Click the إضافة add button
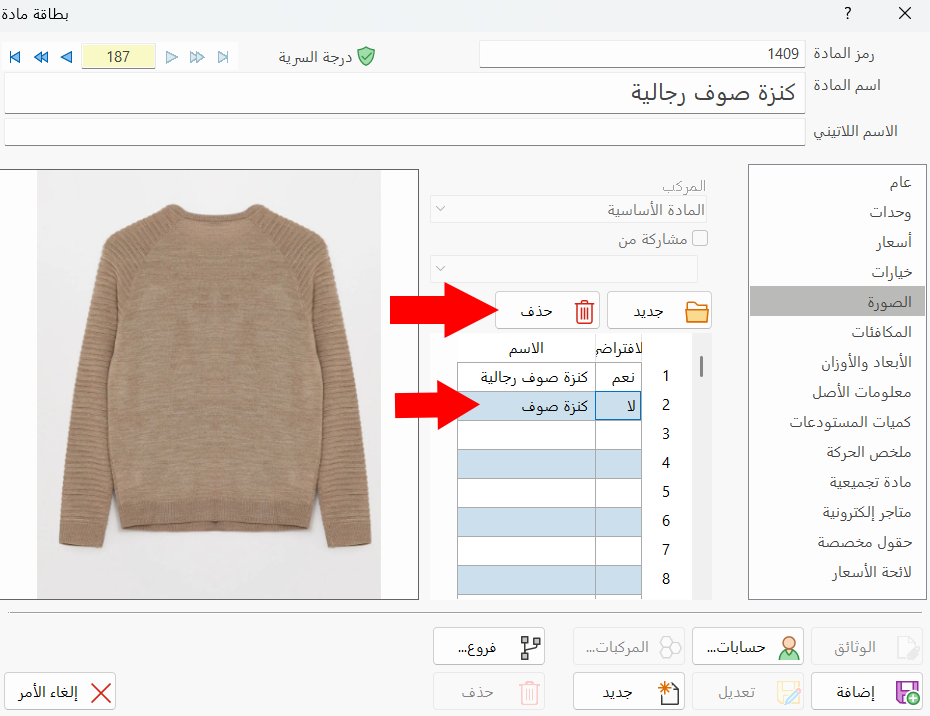This screenshot has width=930, height=716. [x=867, y=691]
